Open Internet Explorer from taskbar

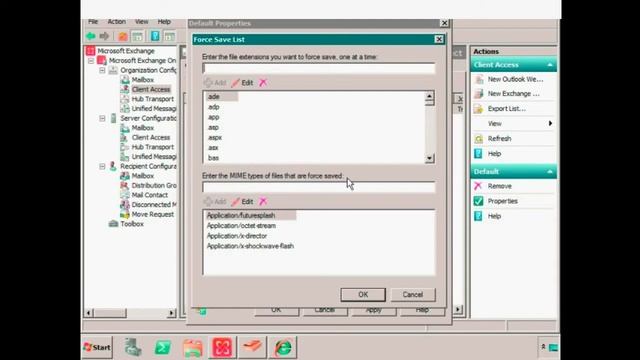click(x=282, y=348)
